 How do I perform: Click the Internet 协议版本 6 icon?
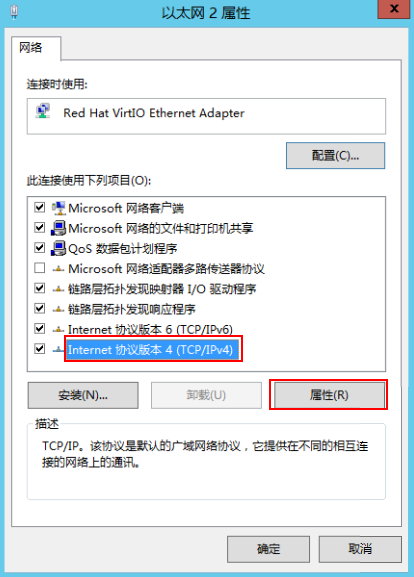point(58,330)
